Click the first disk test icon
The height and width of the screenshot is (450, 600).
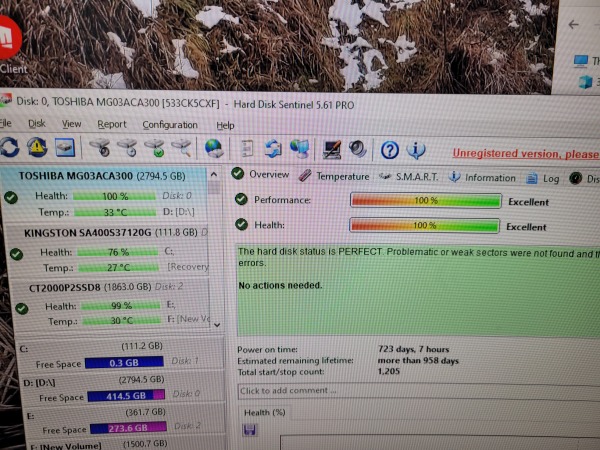tap(100, 148)
